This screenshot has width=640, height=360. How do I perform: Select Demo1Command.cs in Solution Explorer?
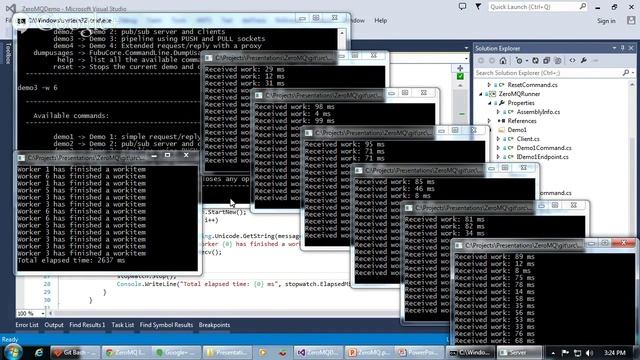pos(544,148)
